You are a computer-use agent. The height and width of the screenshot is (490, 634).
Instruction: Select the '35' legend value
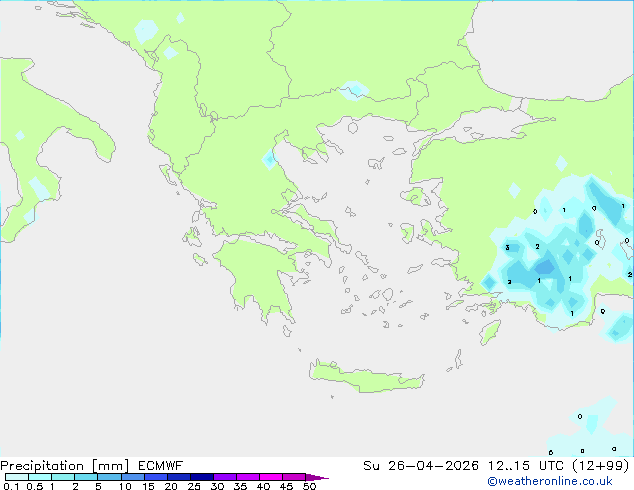(x=240, y=486)
